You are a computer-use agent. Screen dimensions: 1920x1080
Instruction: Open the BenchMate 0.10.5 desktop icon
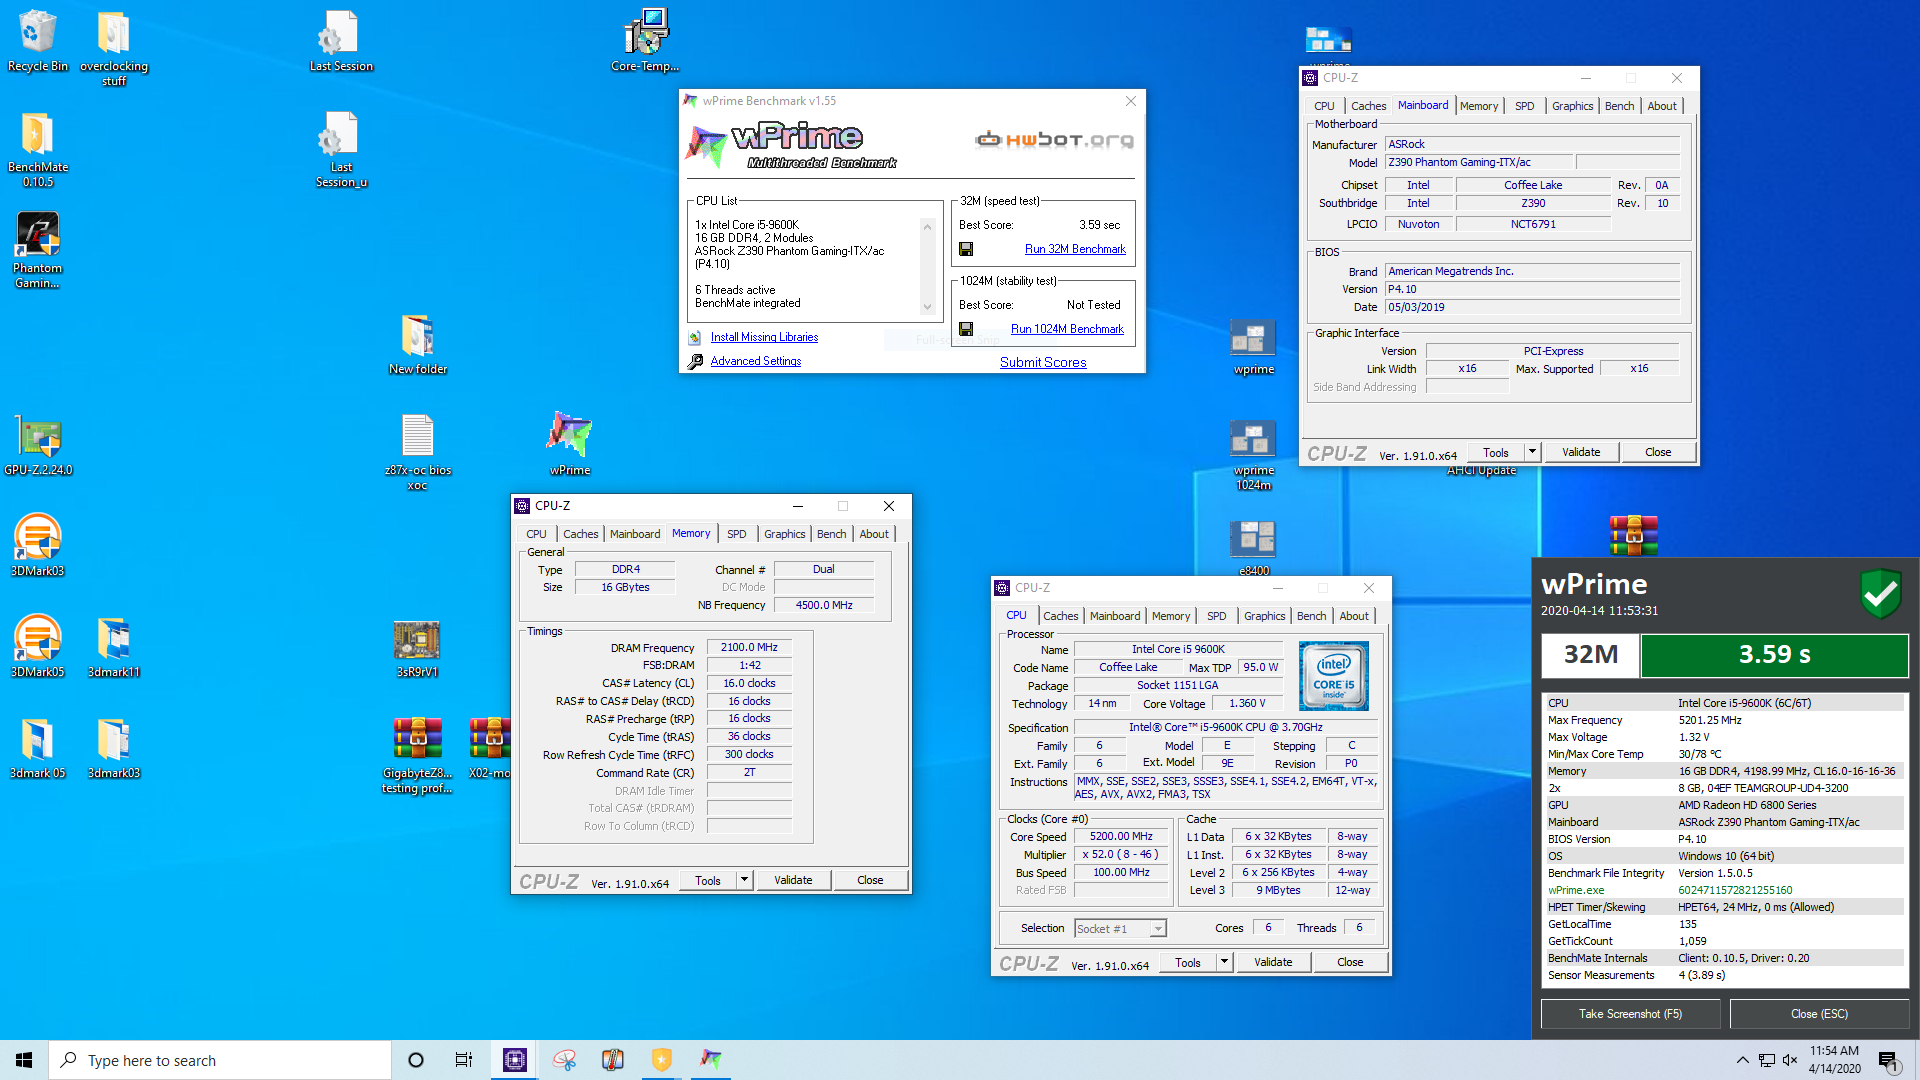tap(38, 148)
